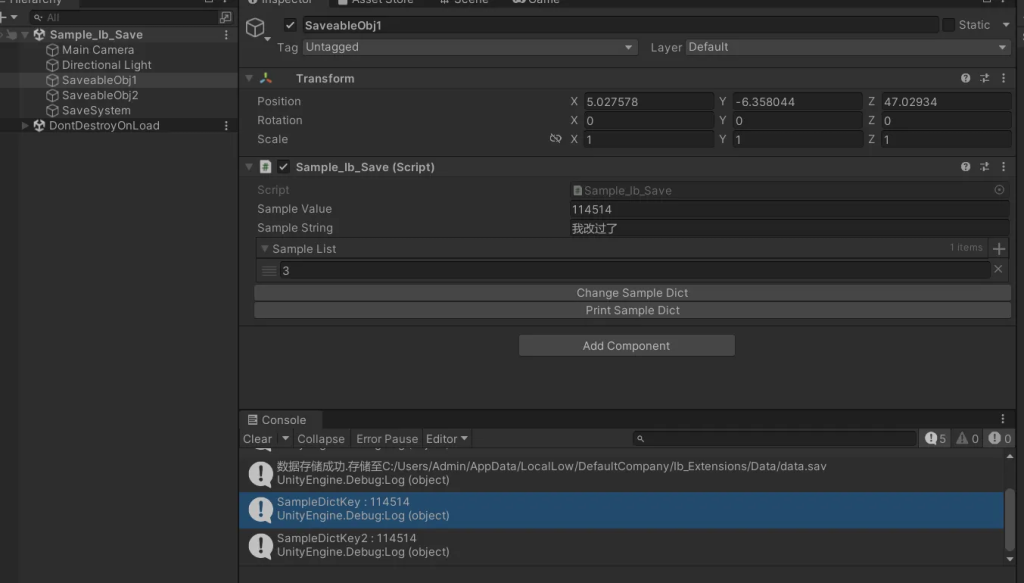Image resolution: width=1024 pixels, height=583 pixels.
Task: Click the object name field SaveableObj1
Action: (620, 25)
